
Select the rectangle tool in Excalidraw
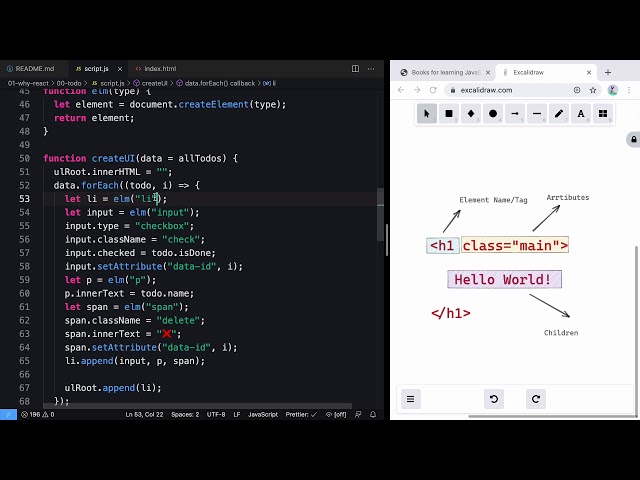[x=449, y=114]
